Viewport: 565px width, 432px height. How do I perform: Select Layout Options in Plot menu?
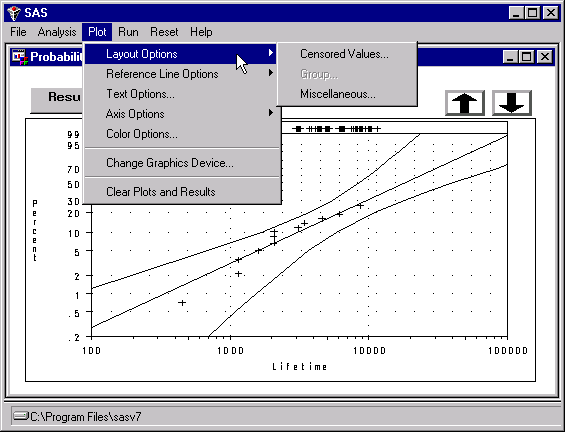[181, 54]
